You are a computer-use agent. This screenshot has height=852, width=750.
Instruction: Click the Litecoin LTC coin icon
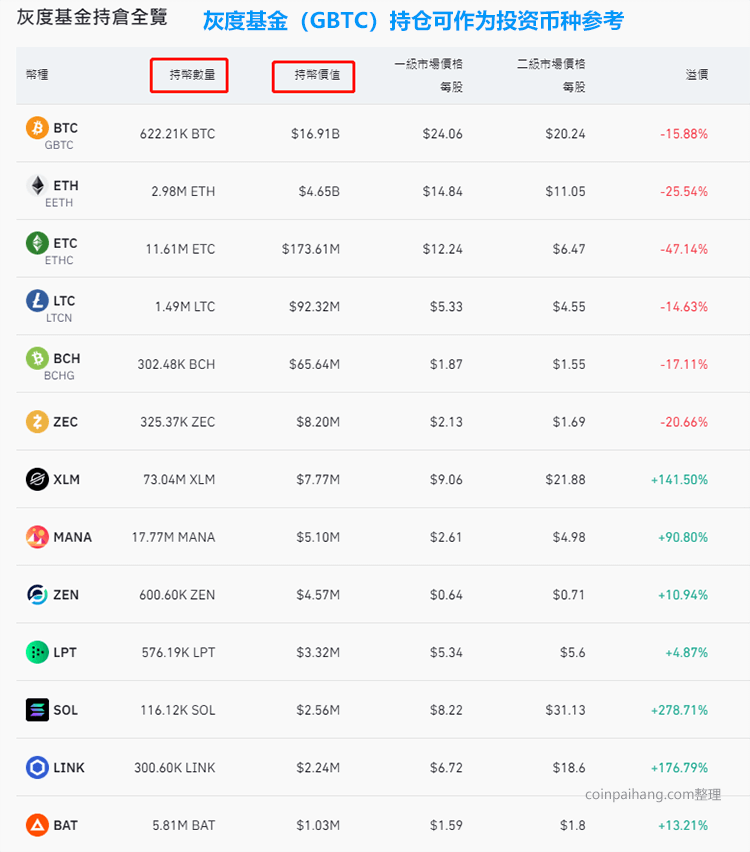click(x=37, y=300)
